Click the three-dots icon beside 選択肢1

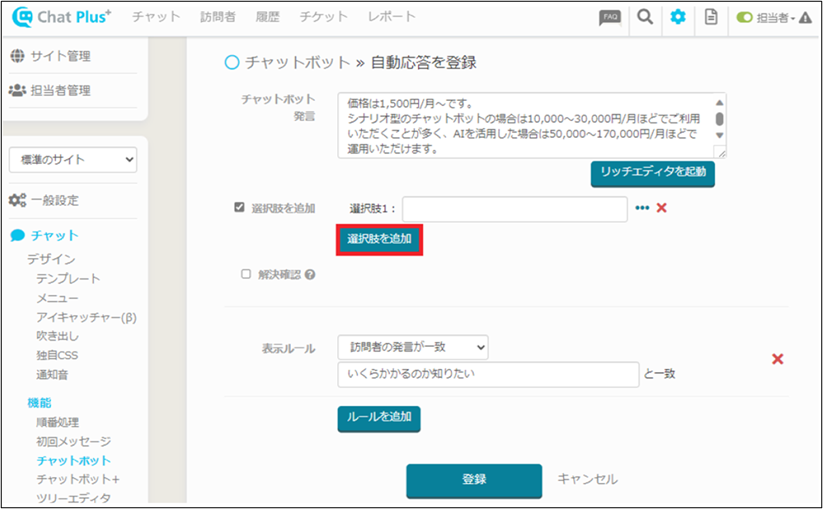(x=642, y=208)
